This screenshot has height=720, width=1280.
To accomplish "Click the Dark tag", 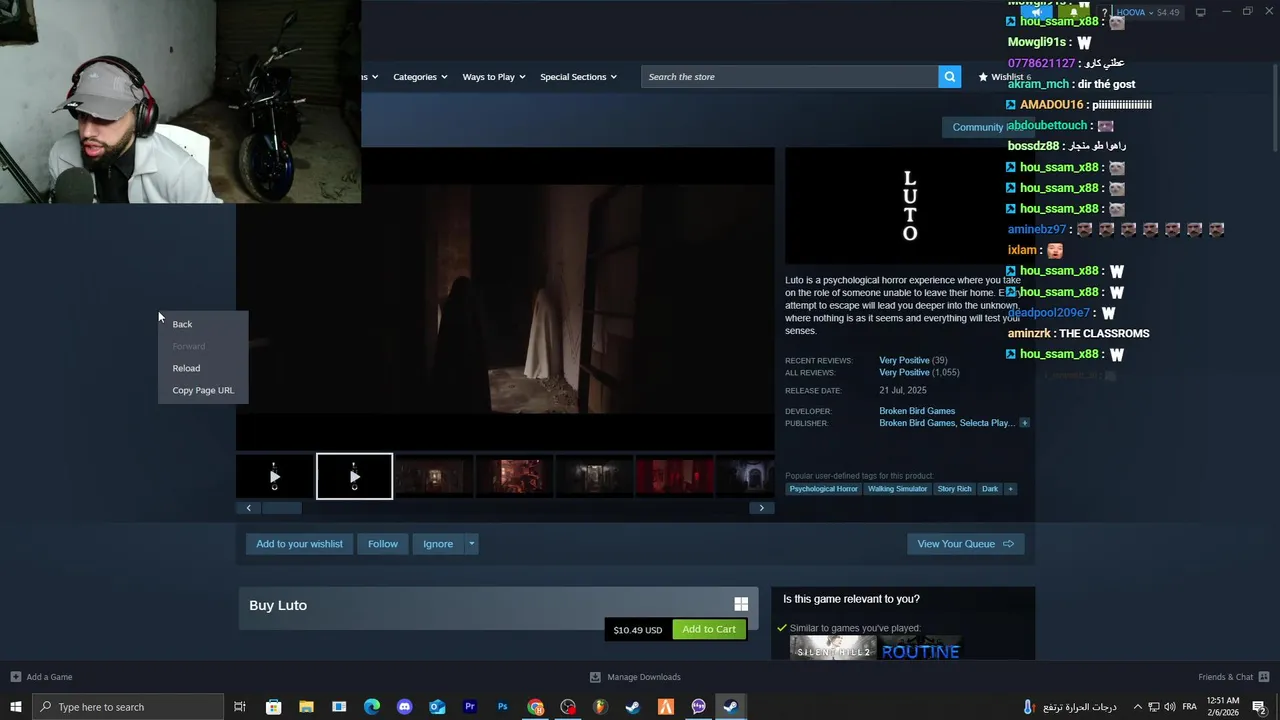I will pyautogui.click(x=990, y=489).
